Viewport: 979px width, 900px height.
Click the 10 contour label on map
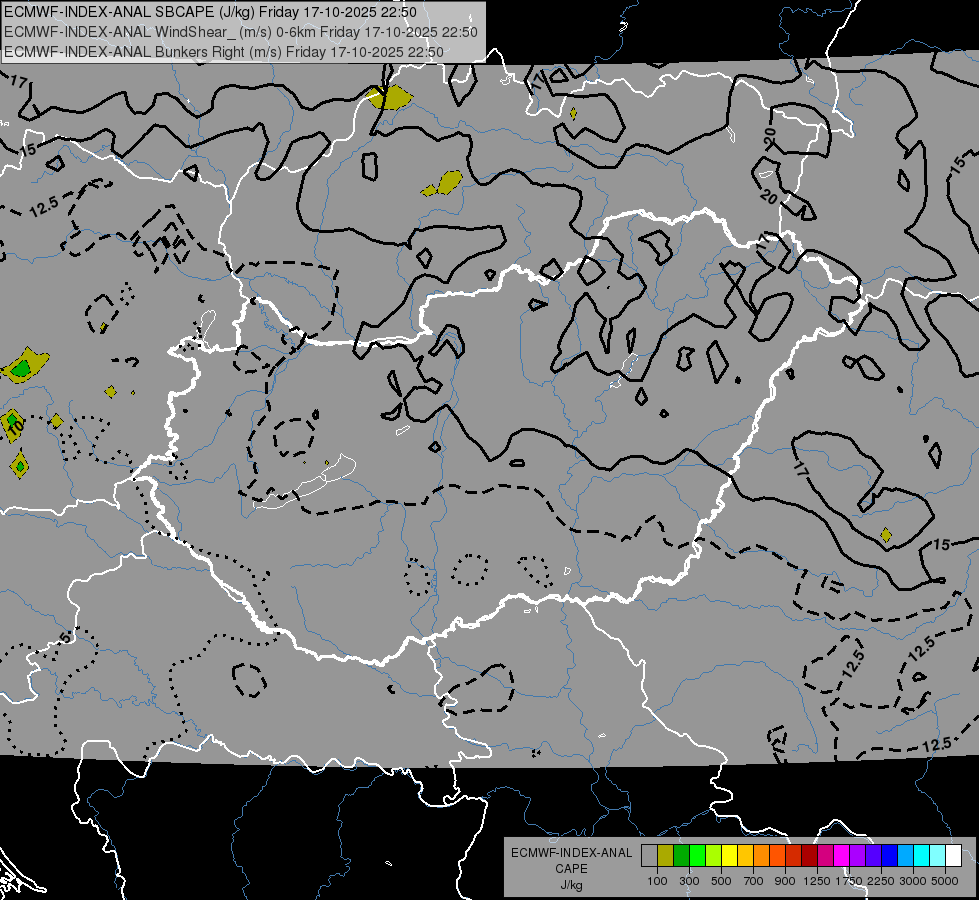16,427
